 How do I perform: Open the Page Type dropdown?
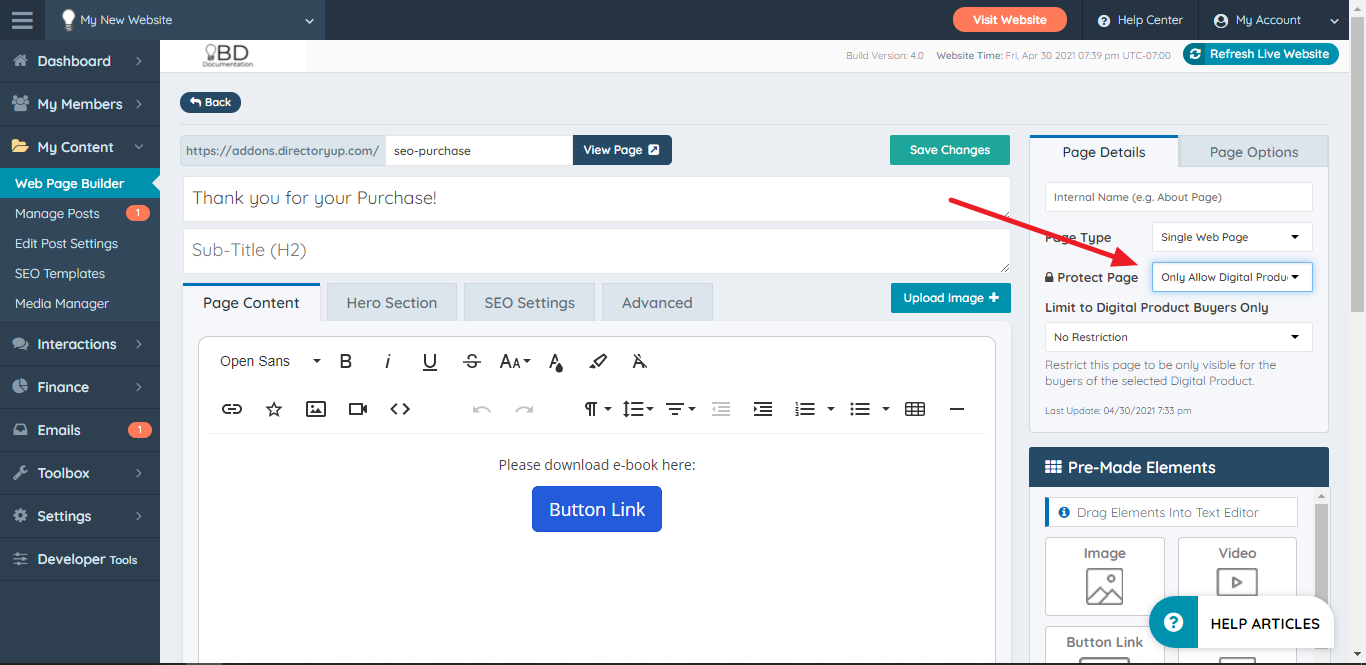1232,237
